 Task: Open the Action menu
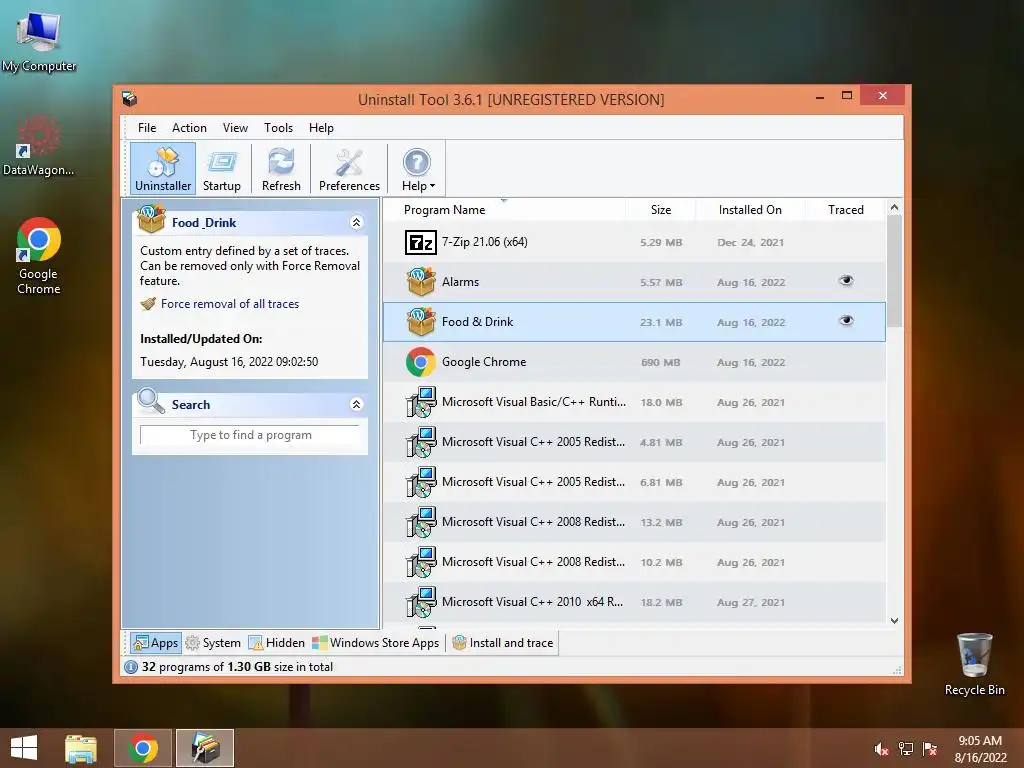pos(189,128)
